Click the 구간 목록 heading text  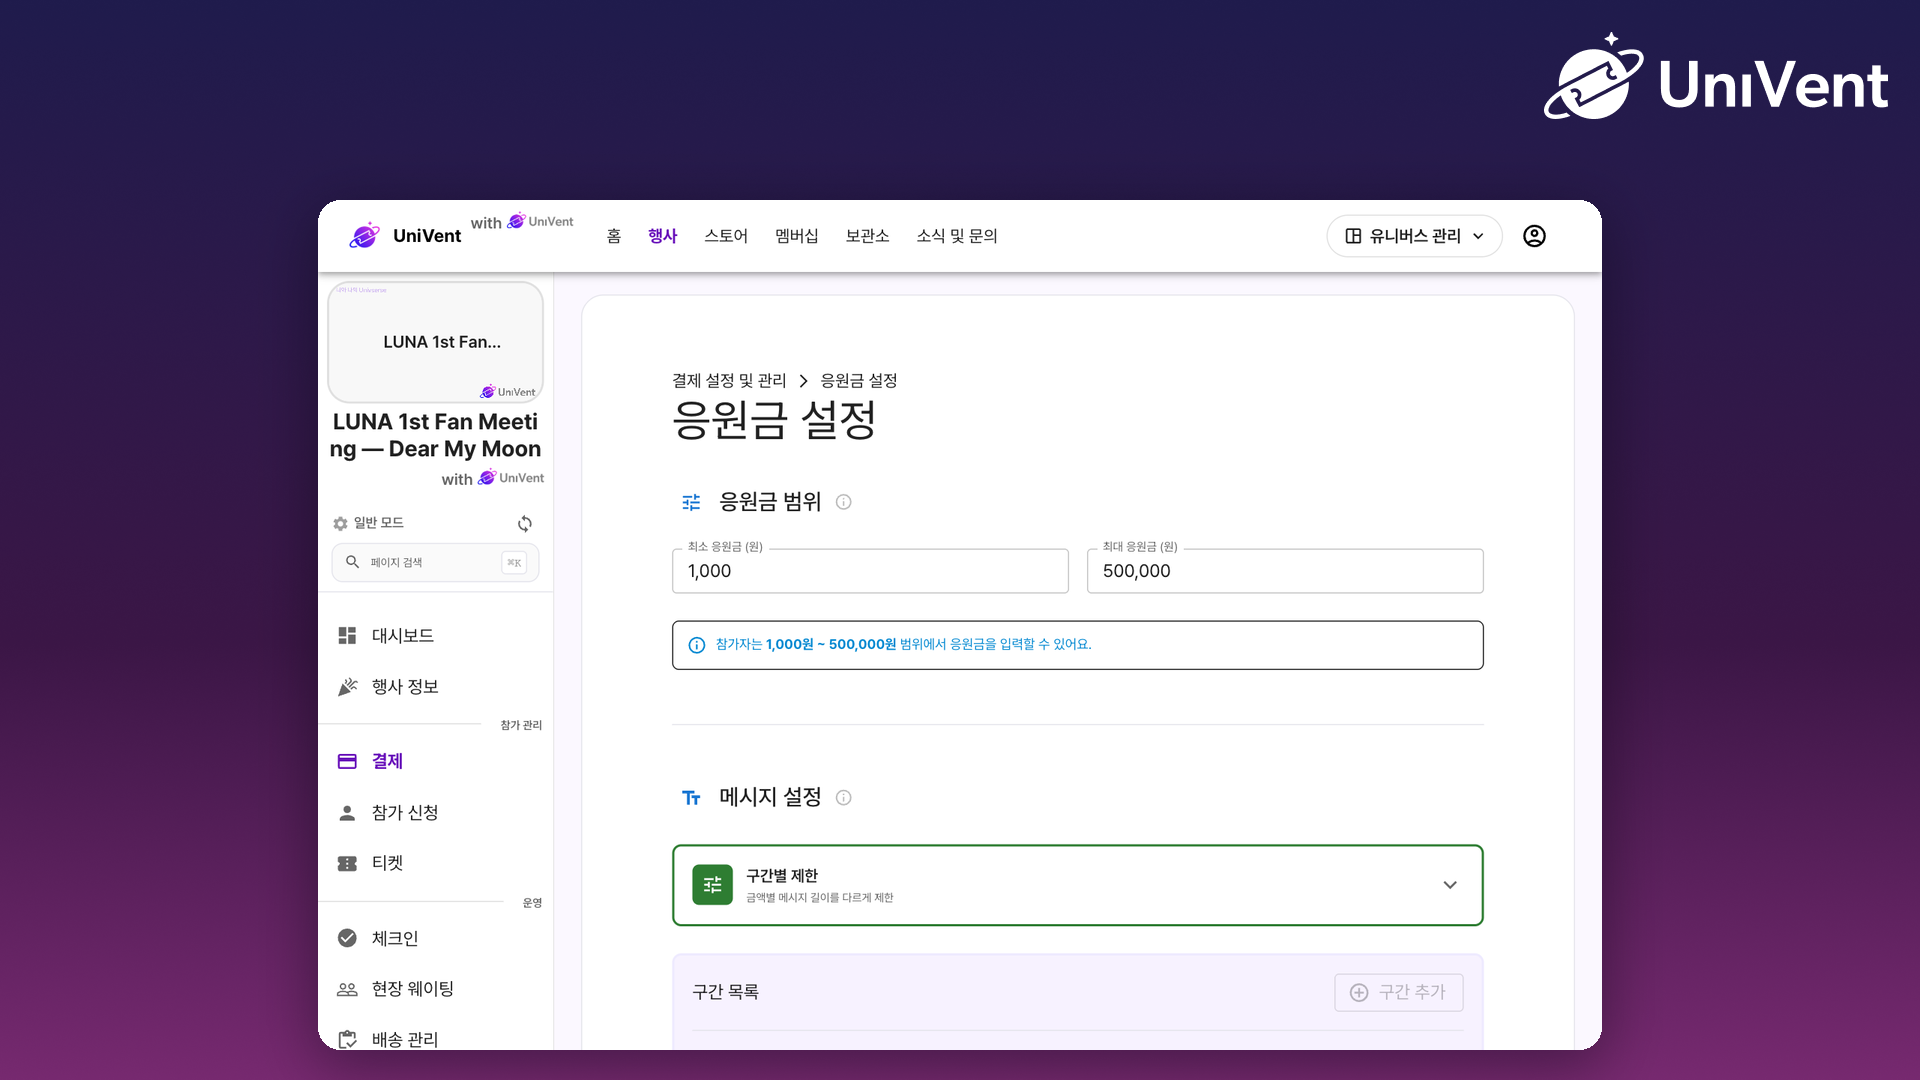(x=726, y=992)
